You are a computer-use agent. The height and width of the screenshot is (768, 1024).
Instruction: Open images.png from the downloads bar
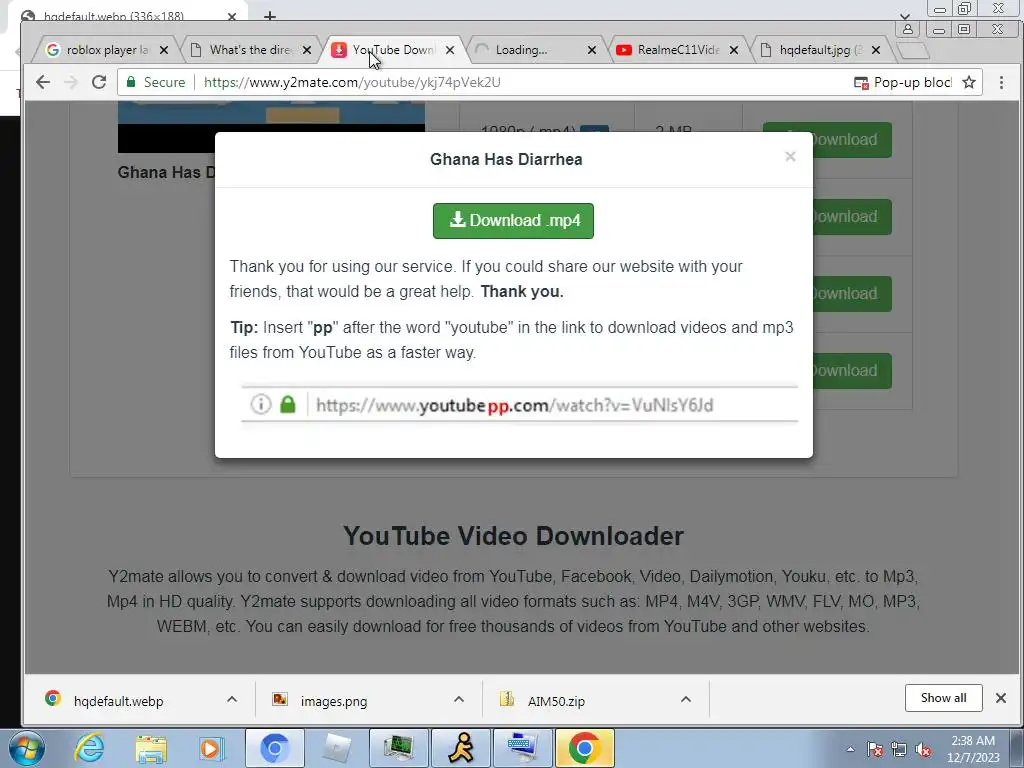[x=333, y=701]
